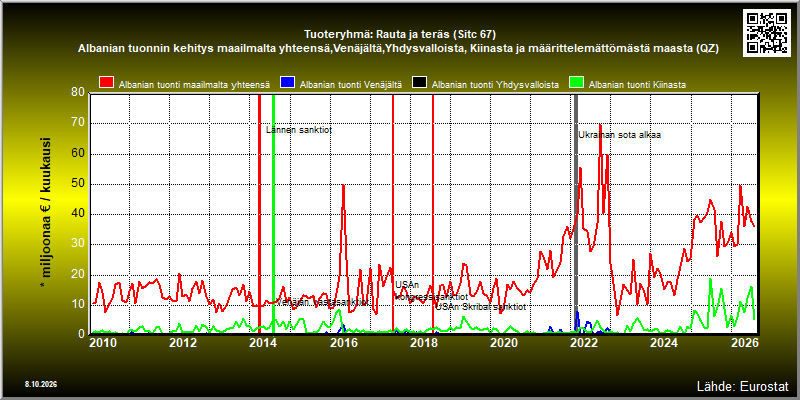Click y-axis title 'miljoonaa € / kuukausi'

click(46, 209)
